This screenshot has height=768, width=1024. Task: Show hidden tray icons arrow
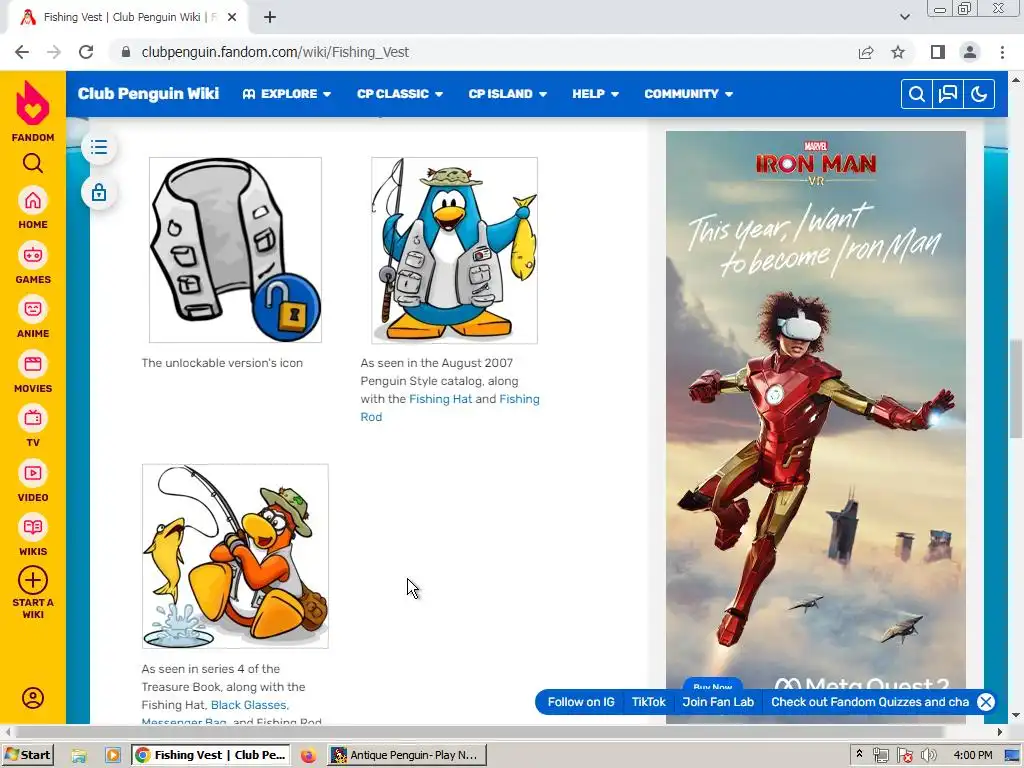click(859, 754)
